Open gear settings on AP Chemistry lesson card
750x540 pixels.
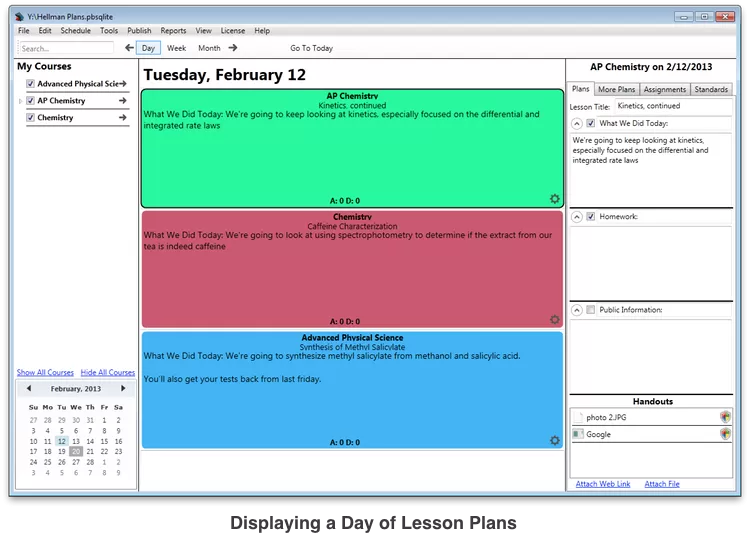tap(554, 198)
